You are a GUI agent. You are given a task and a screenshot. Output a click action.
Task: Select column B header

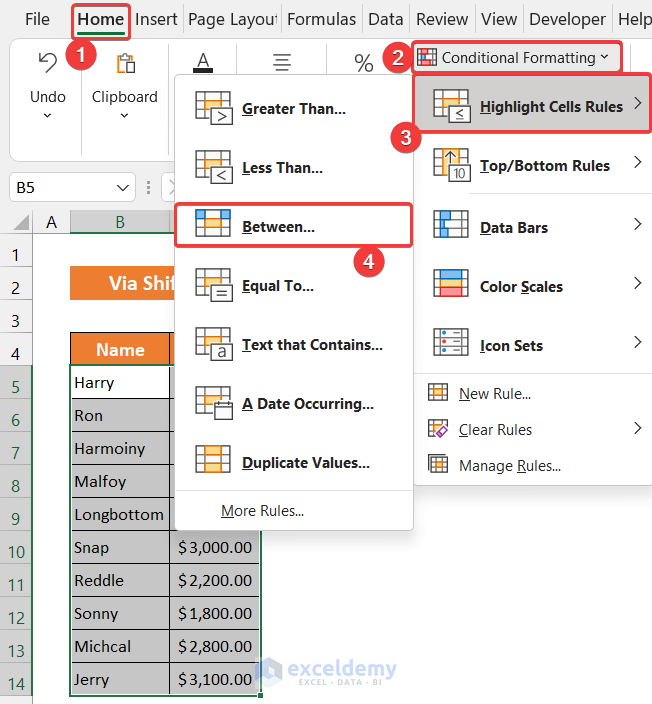click(x=120, y=222)
